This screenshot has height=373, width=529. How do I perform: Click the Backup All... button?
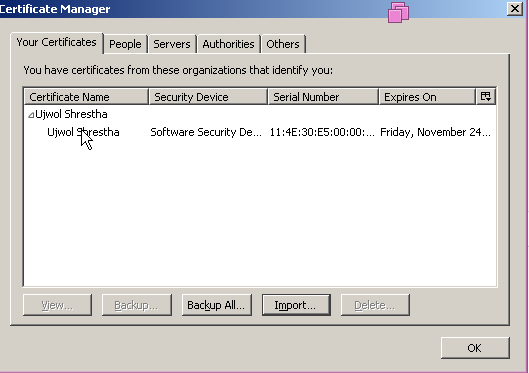216,305
